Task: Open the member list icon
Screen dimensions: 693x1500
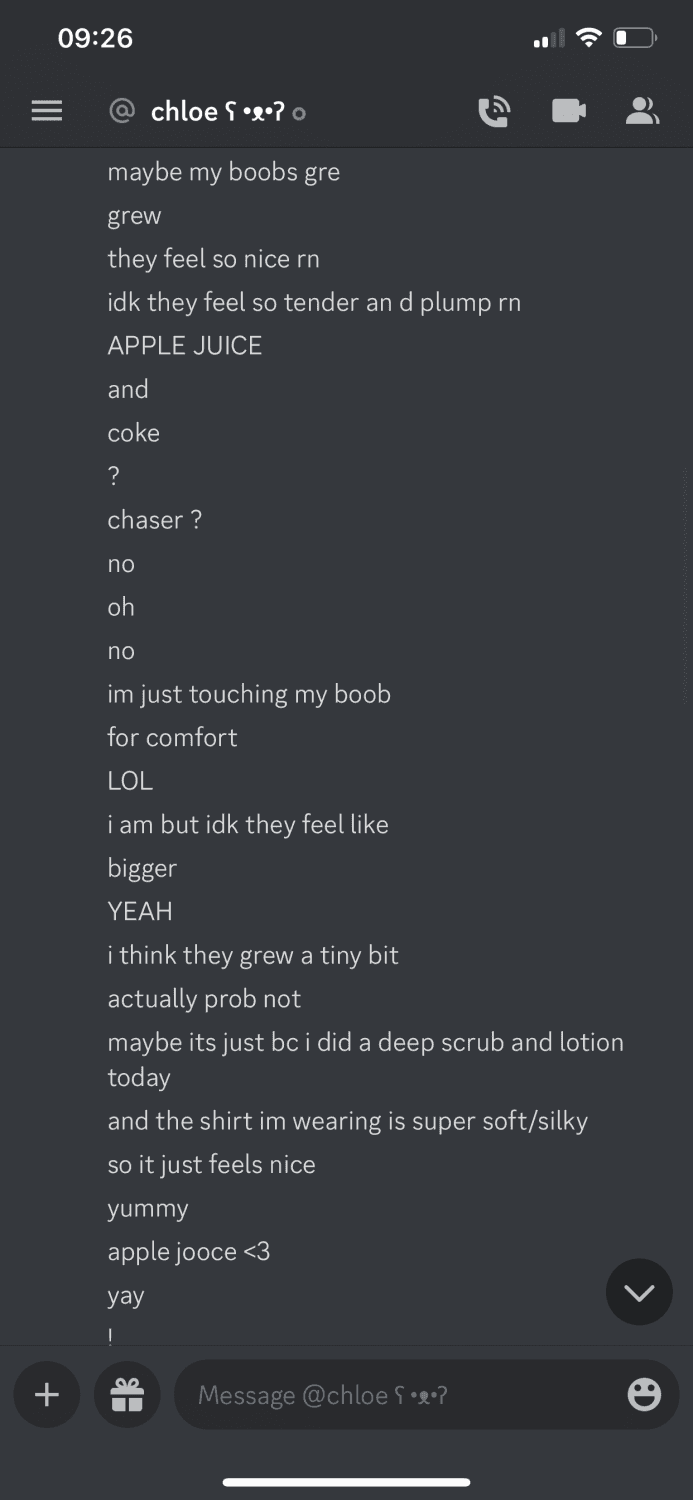Action: (x=643, y=111)
